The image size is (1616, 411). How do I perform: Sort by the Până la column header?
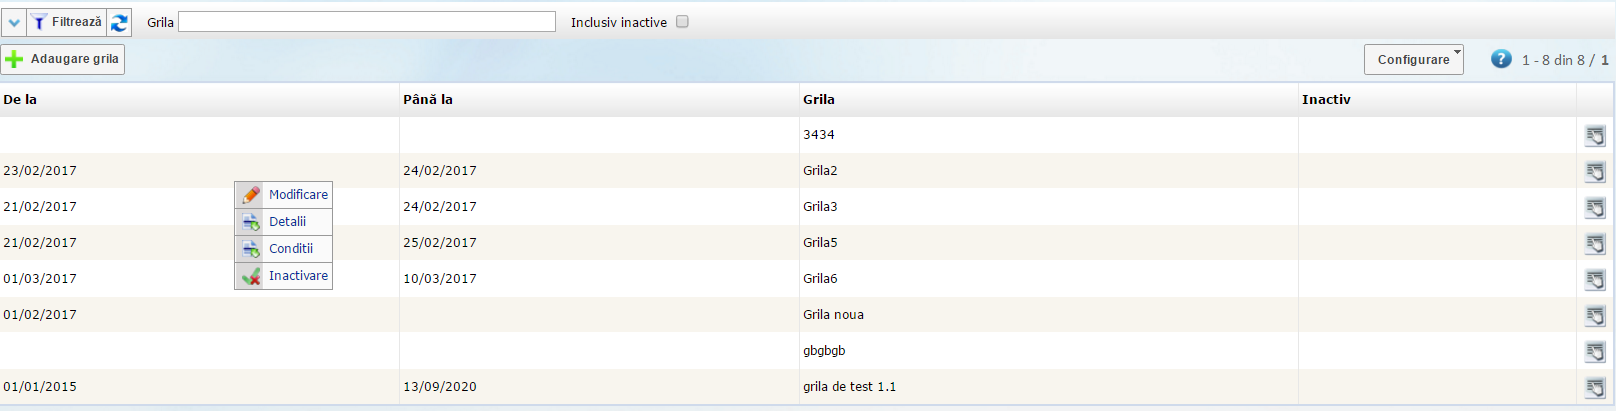tap(428, 100)
